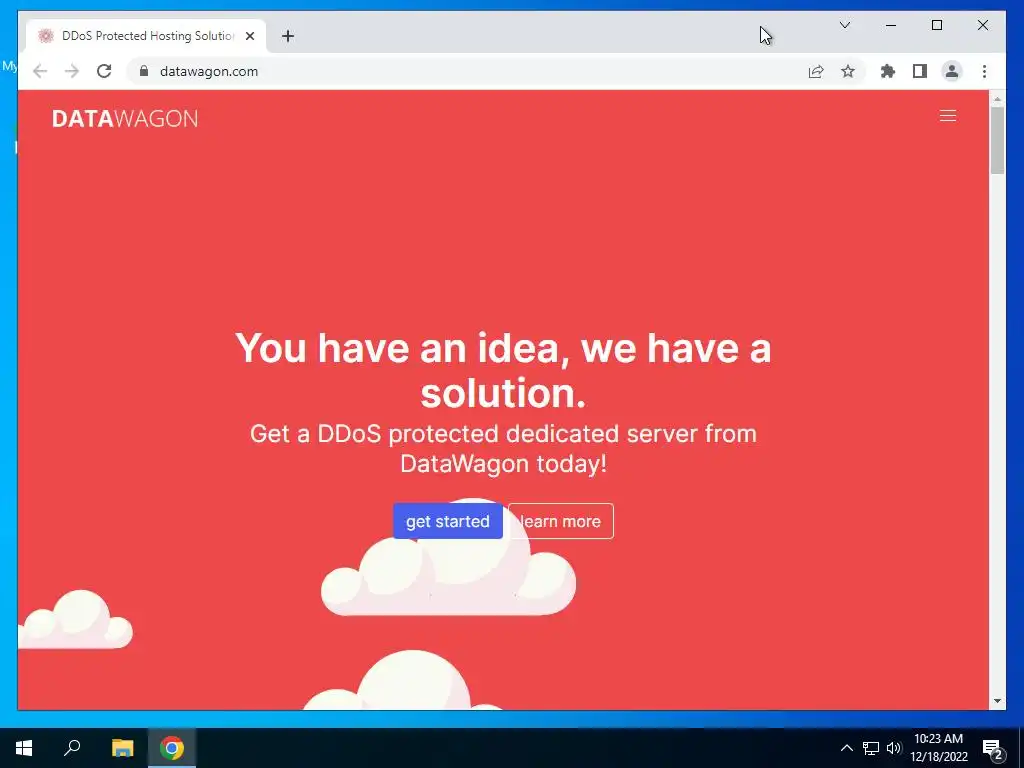Open the clock showing 10:23 AM
1024x768 pixels.
pyautogui.click(x=938, y=748)
